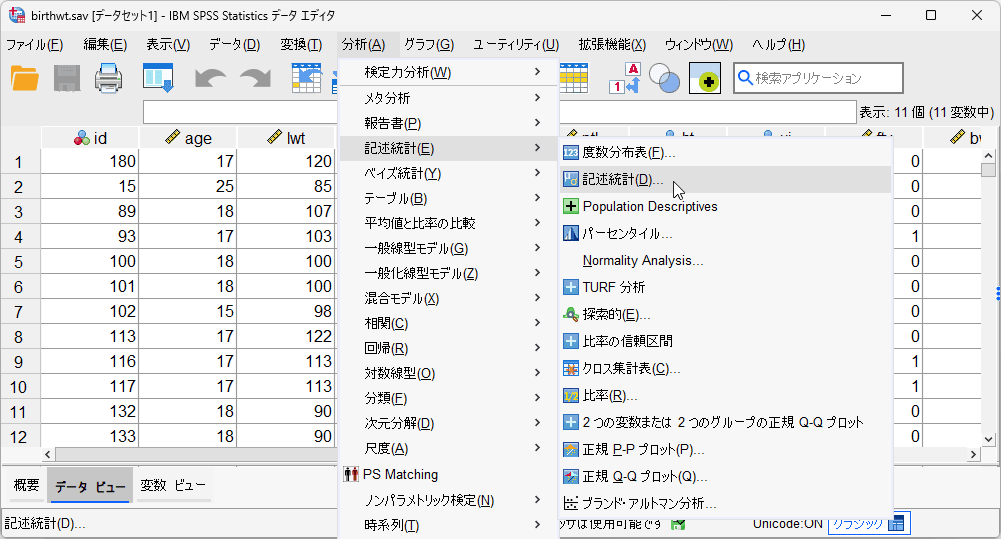Screen dimensions: 1001x539
Task: Click the print toolbar icon
Action: pyautogui.click(x=109, y=79)
